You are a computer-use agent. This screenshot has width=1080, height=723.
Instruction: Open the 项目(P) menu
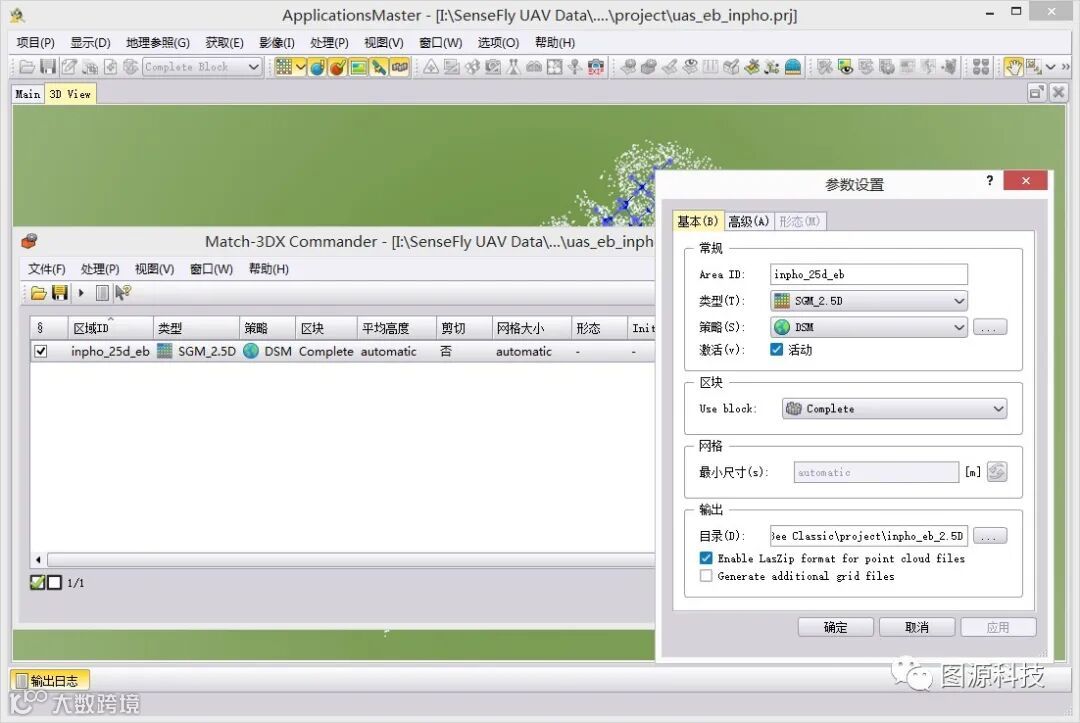pyautogui.click(x=35, y=43)
